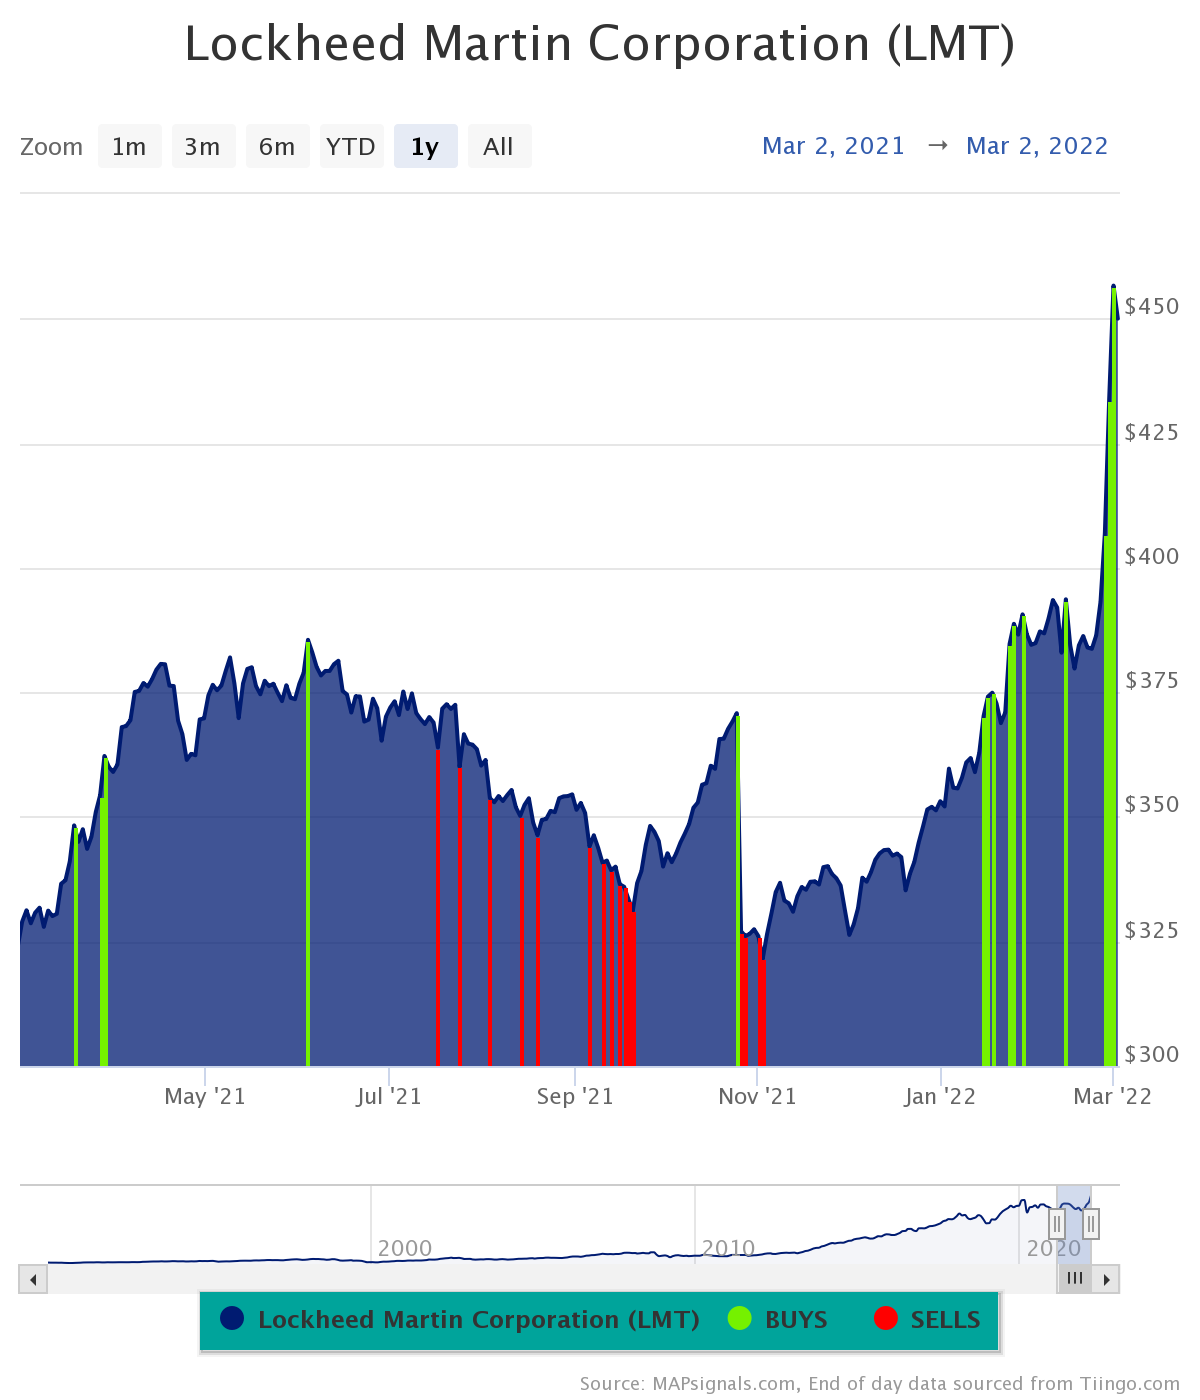Image resolution: width=1200 pixels, height=1400 pixels.
Task: Grab the scrollbar thumb with three lines
Action: point(1075,1279)
